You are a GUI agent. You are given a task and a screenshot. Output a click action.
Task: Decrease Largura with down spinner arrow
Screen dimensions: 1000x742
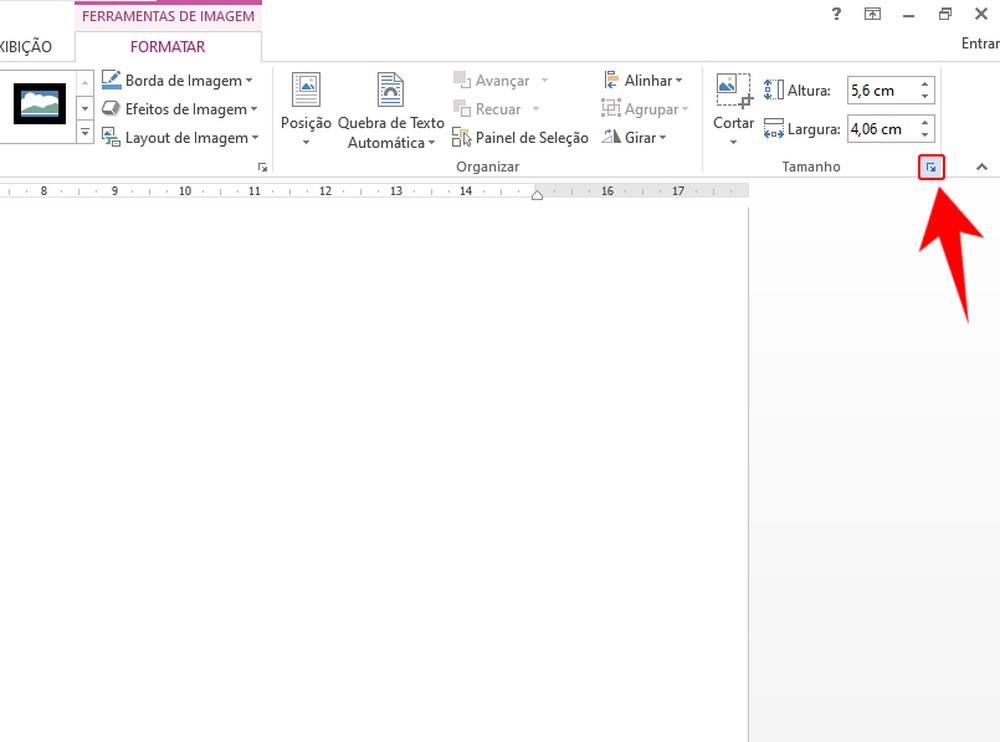926,135
